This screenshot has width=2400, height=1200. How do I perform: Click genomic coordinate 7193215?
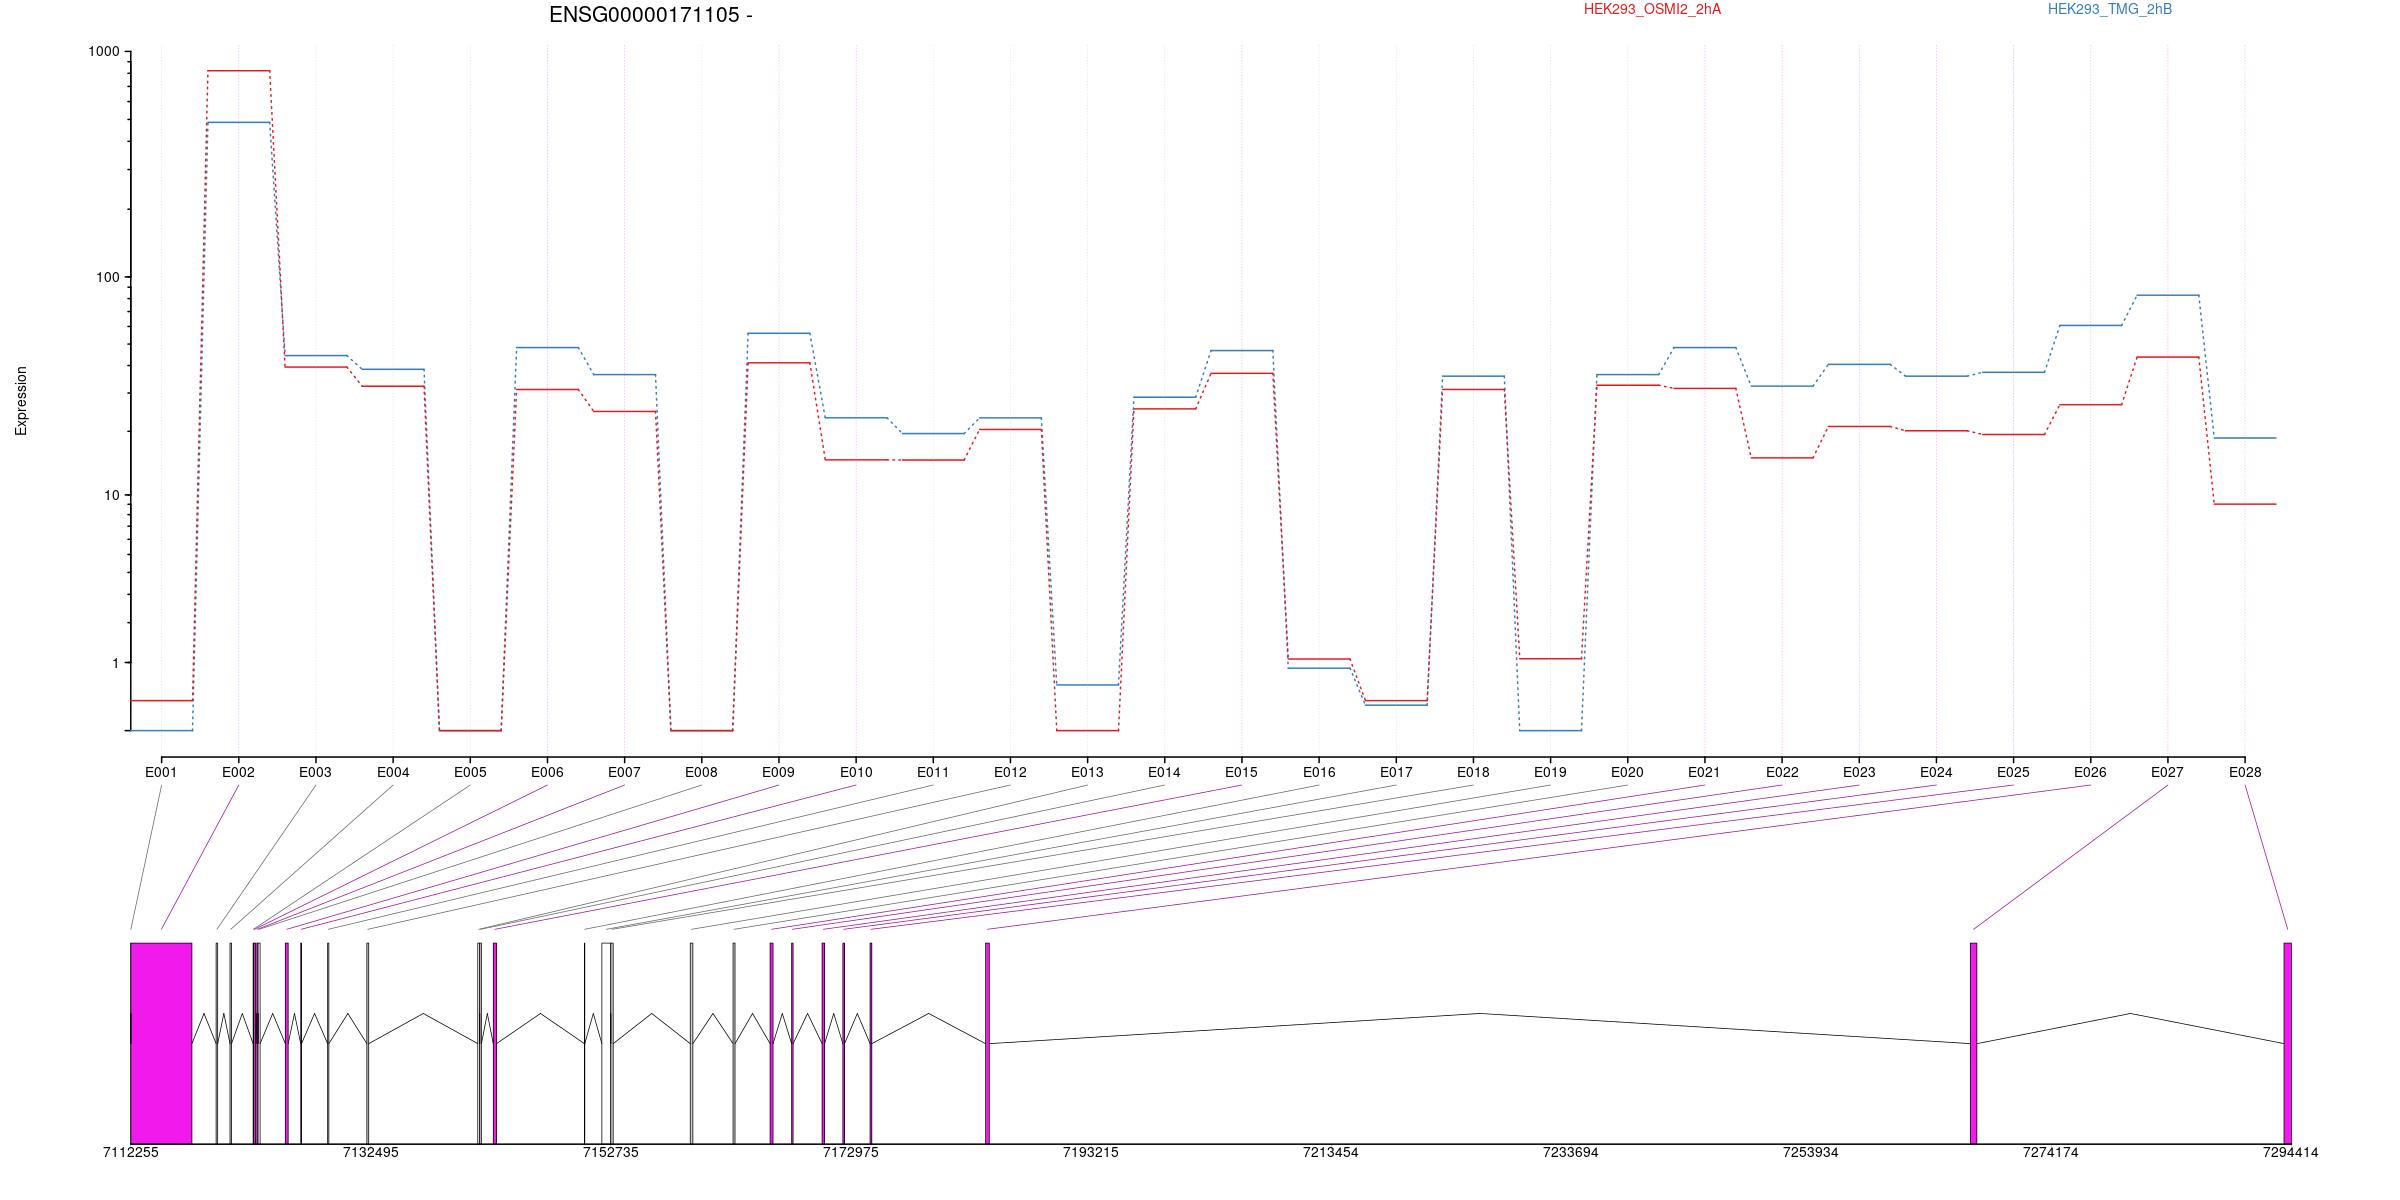1091,1153
